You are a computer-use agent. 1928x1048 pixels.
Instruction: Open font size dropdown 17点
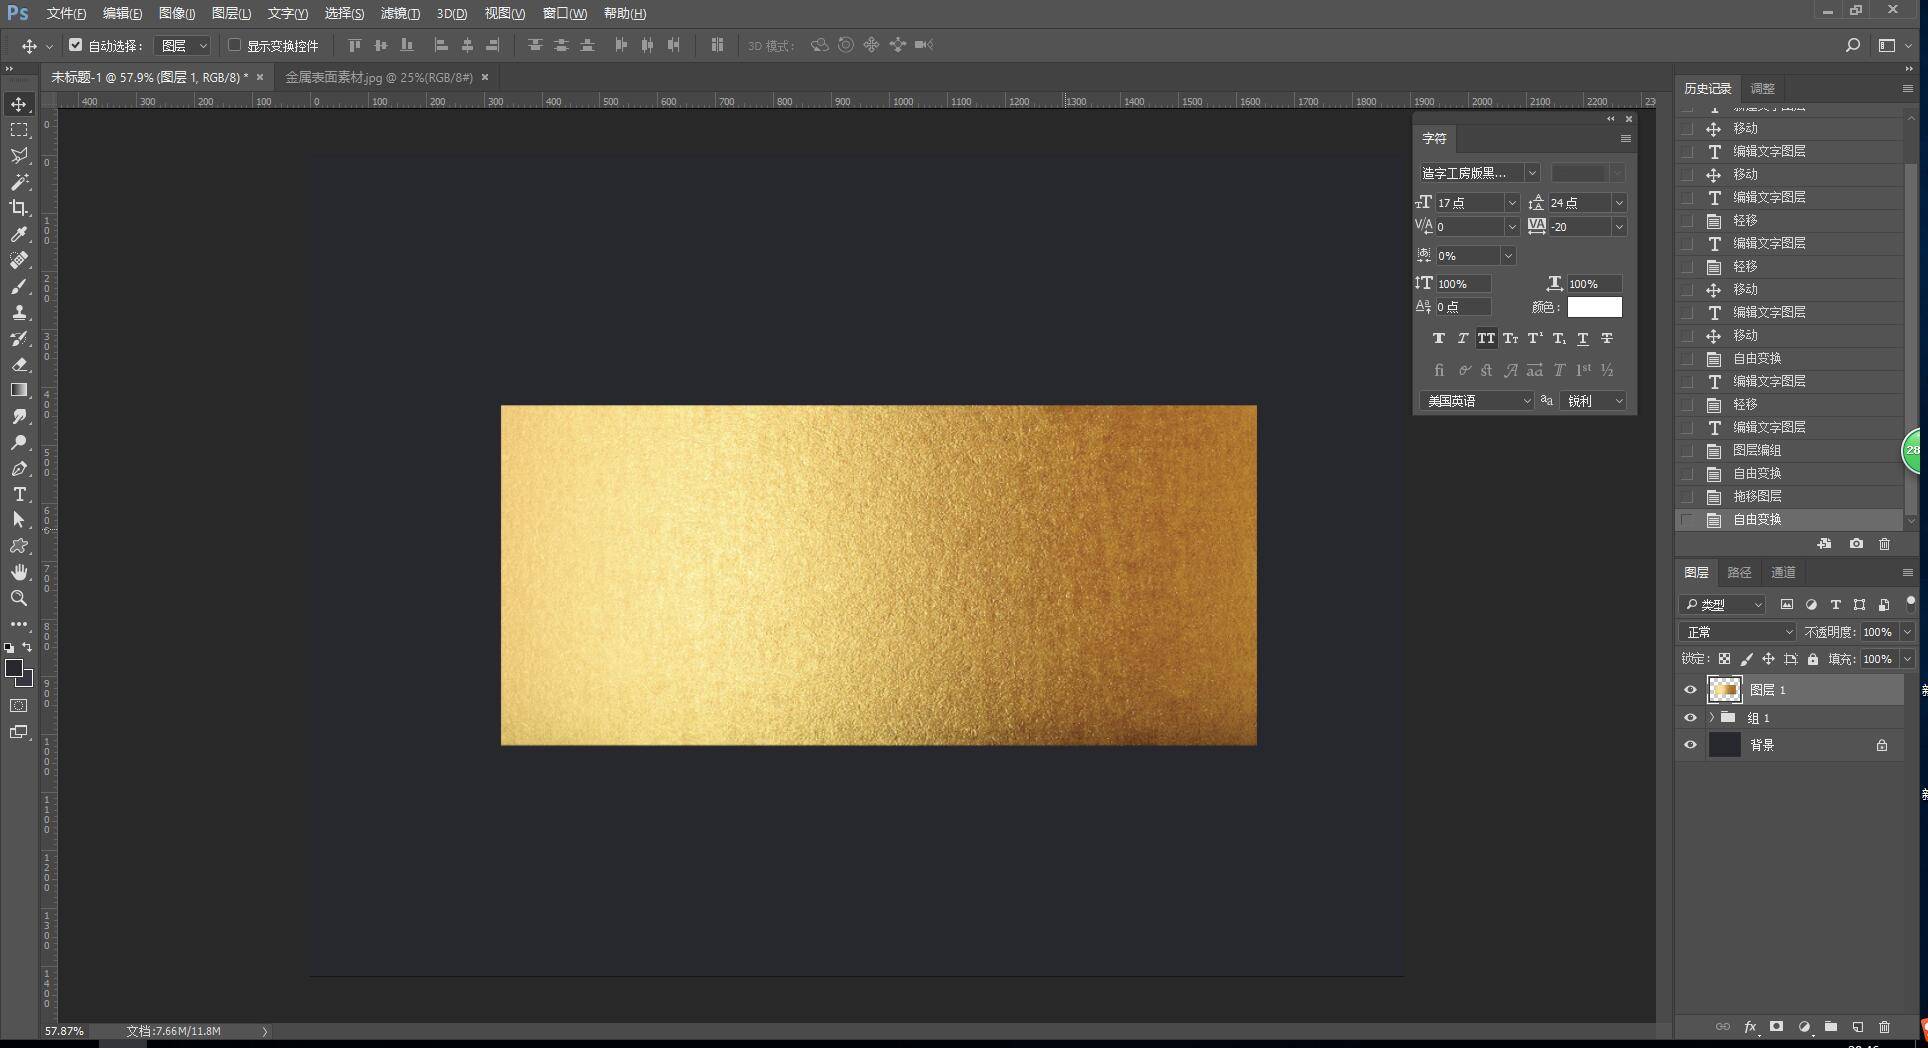(1512, 203)
